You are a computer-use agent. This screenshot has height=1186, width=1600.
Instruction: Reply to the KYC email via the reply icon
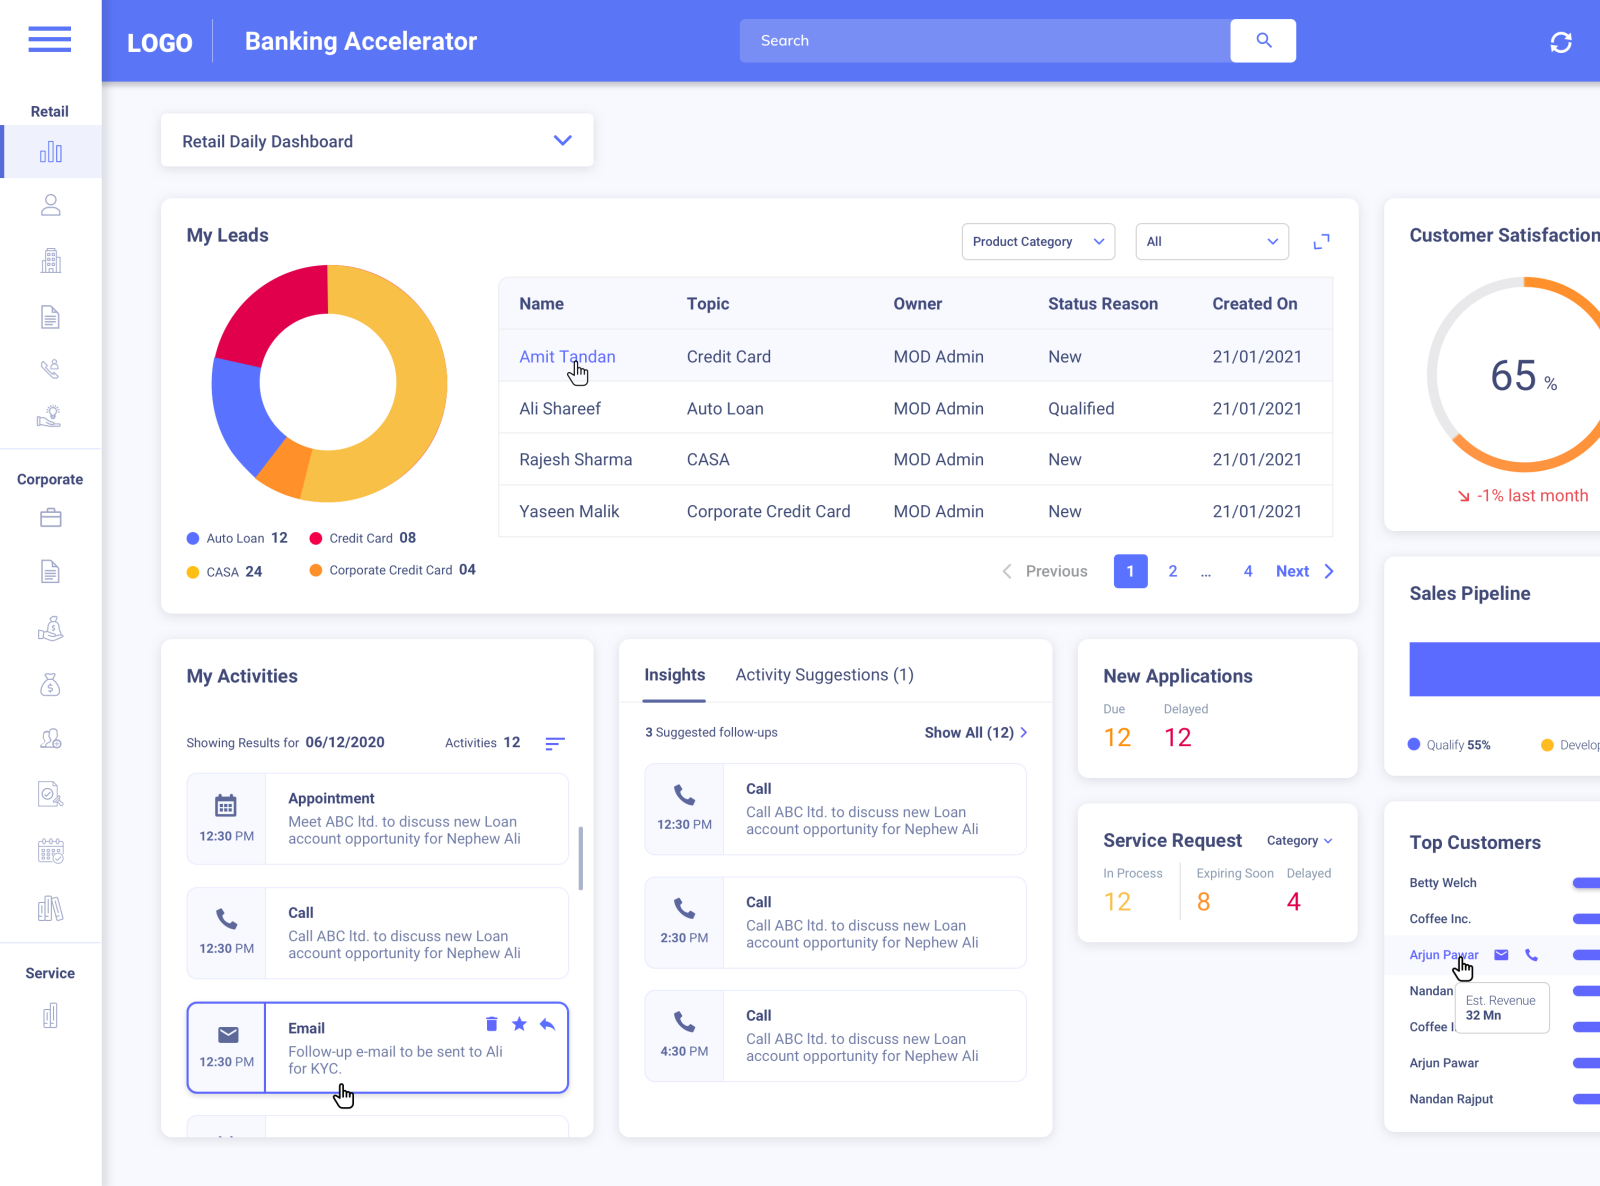[x=548, y=1024]
